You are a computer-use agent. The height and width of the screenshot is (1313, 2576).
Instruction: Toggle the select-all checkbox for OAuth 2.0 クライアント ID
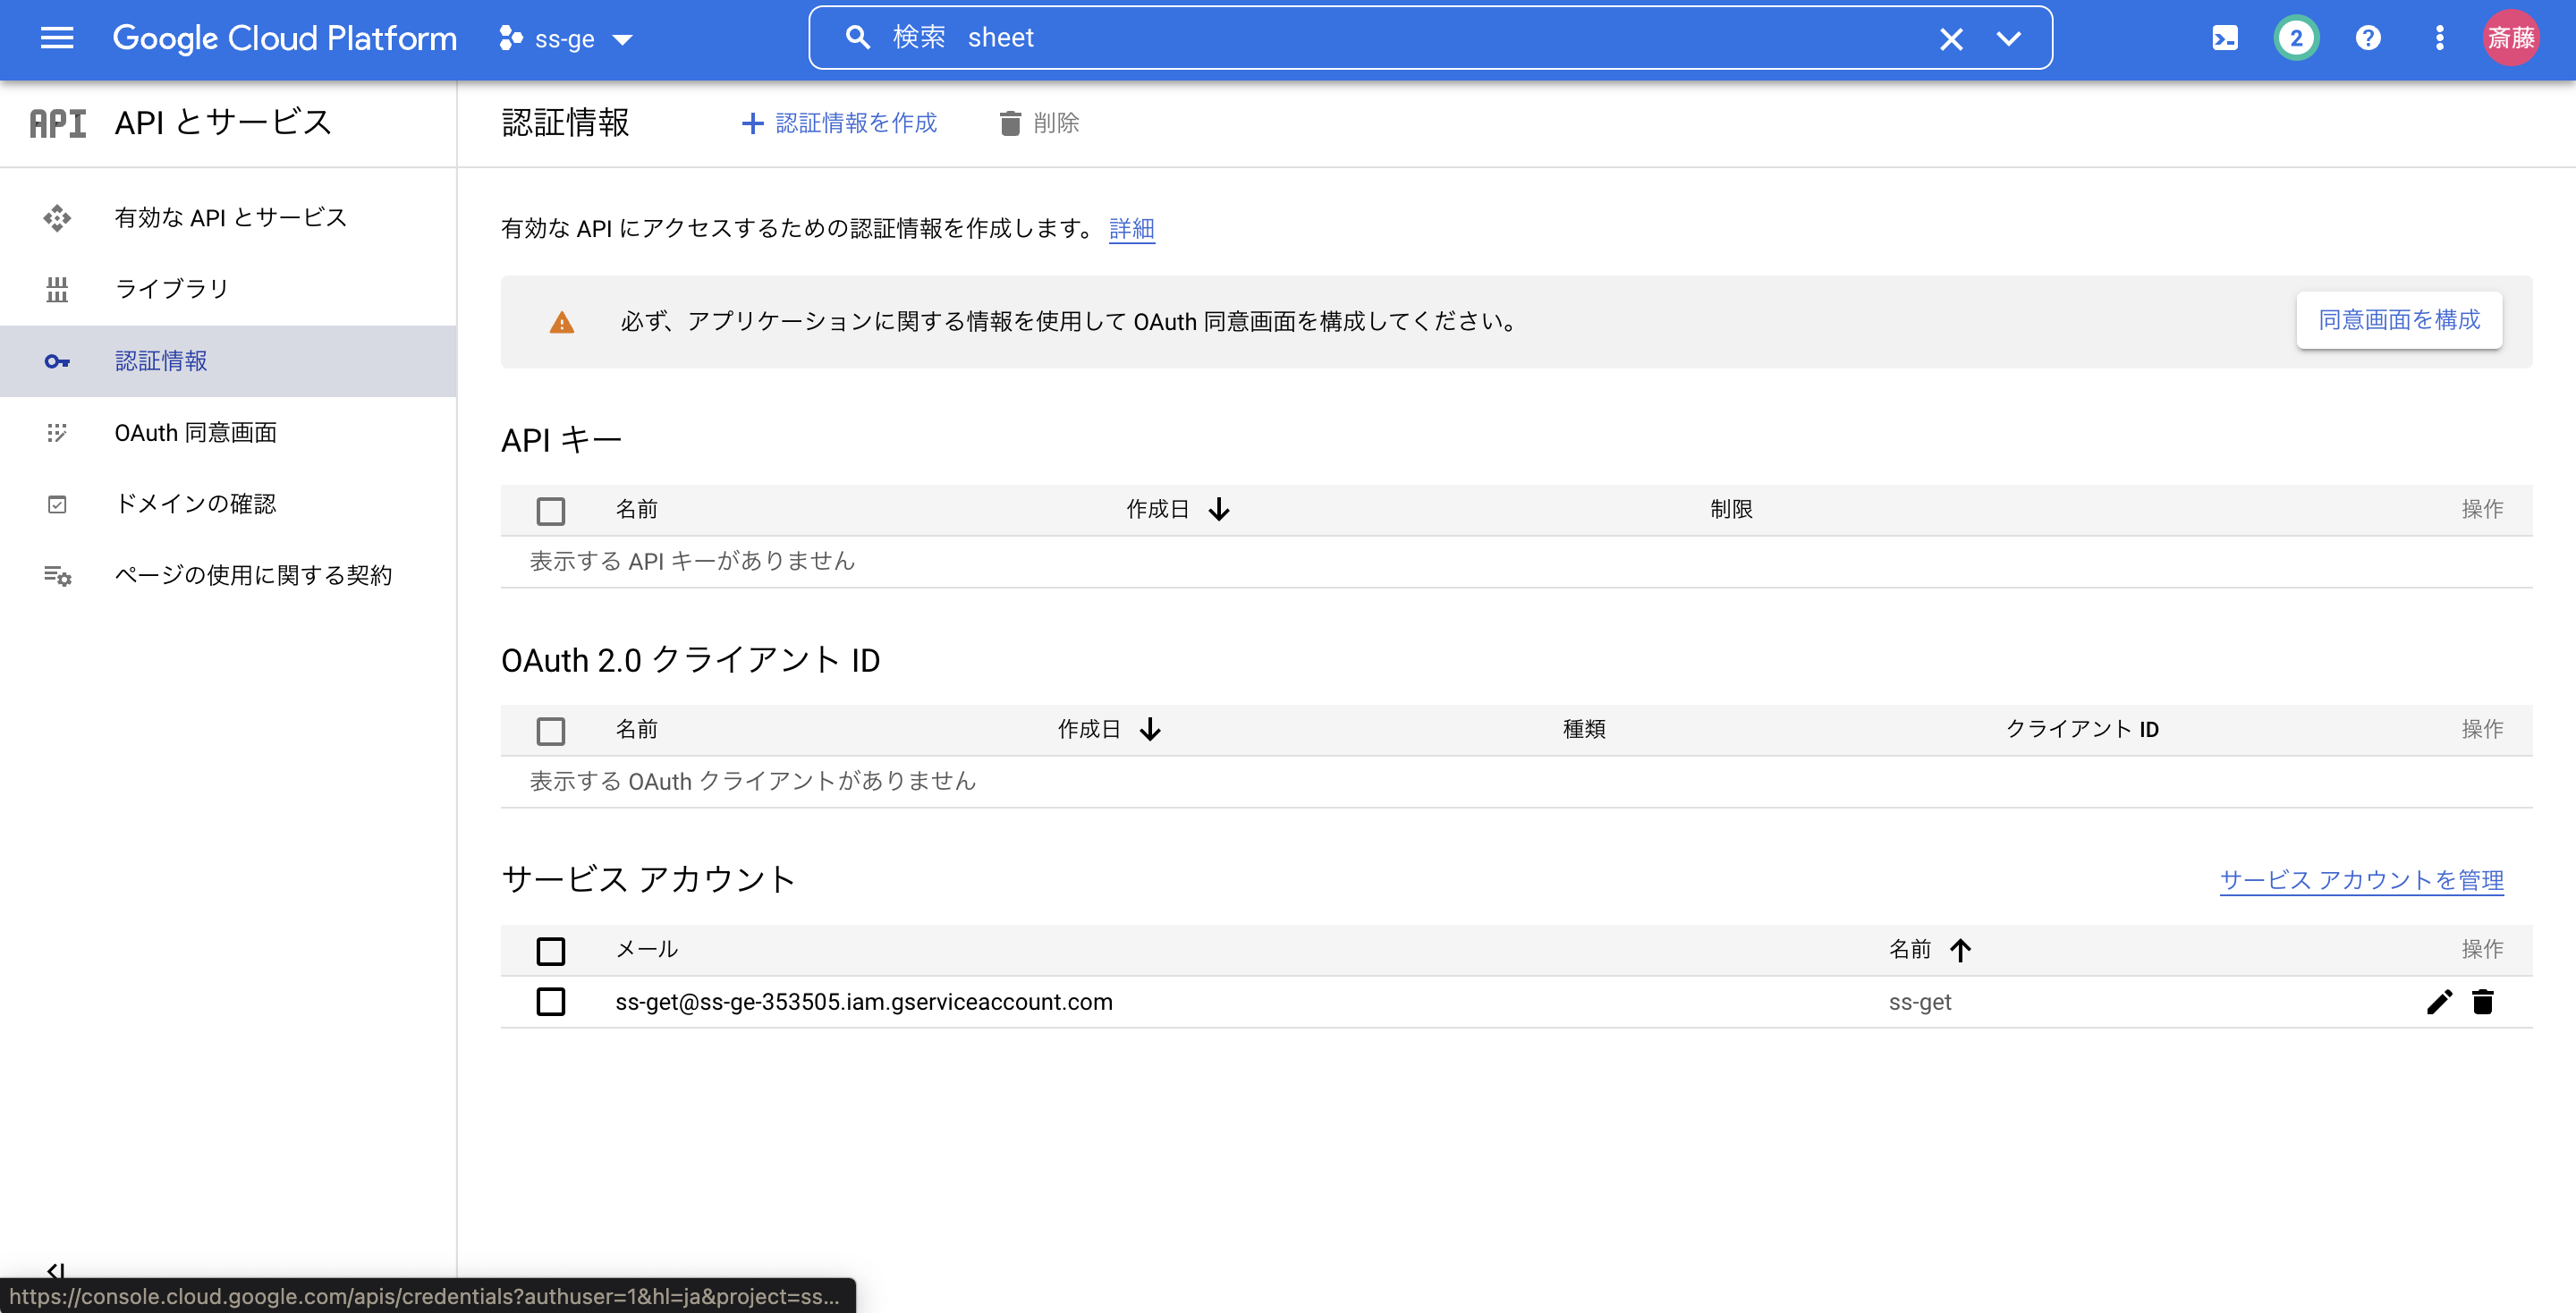(551, 730)
